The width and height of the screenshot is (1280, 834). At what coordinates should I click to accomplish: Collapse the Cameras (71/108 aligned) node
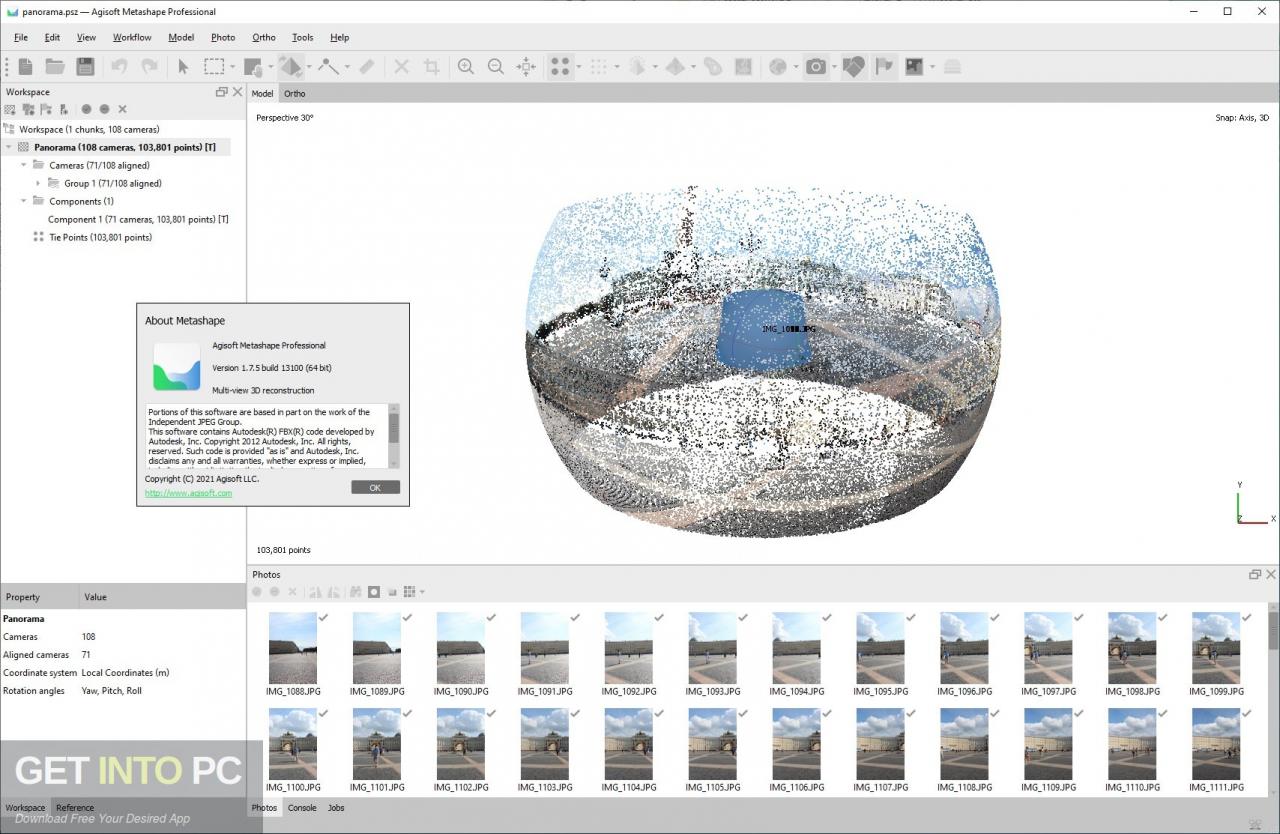[x=24, y=165]
